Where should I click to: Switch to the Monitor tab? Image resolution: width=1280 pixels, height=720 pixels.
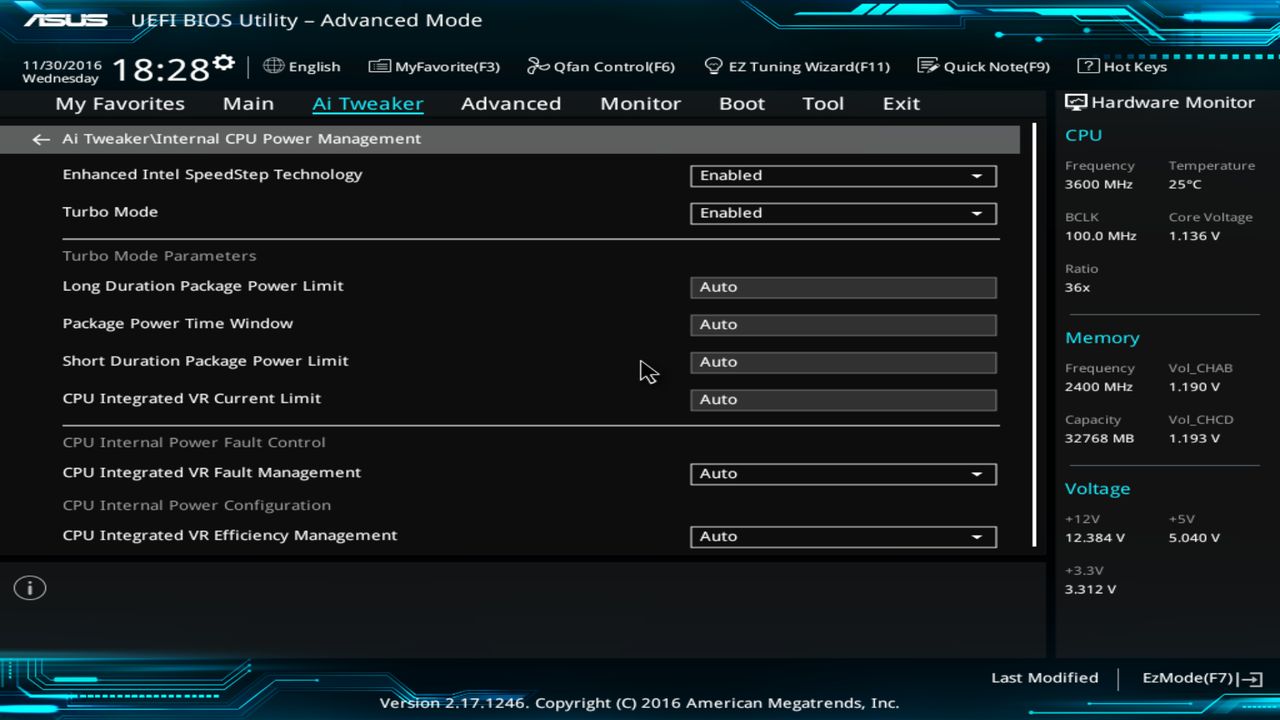click(640, 103)
